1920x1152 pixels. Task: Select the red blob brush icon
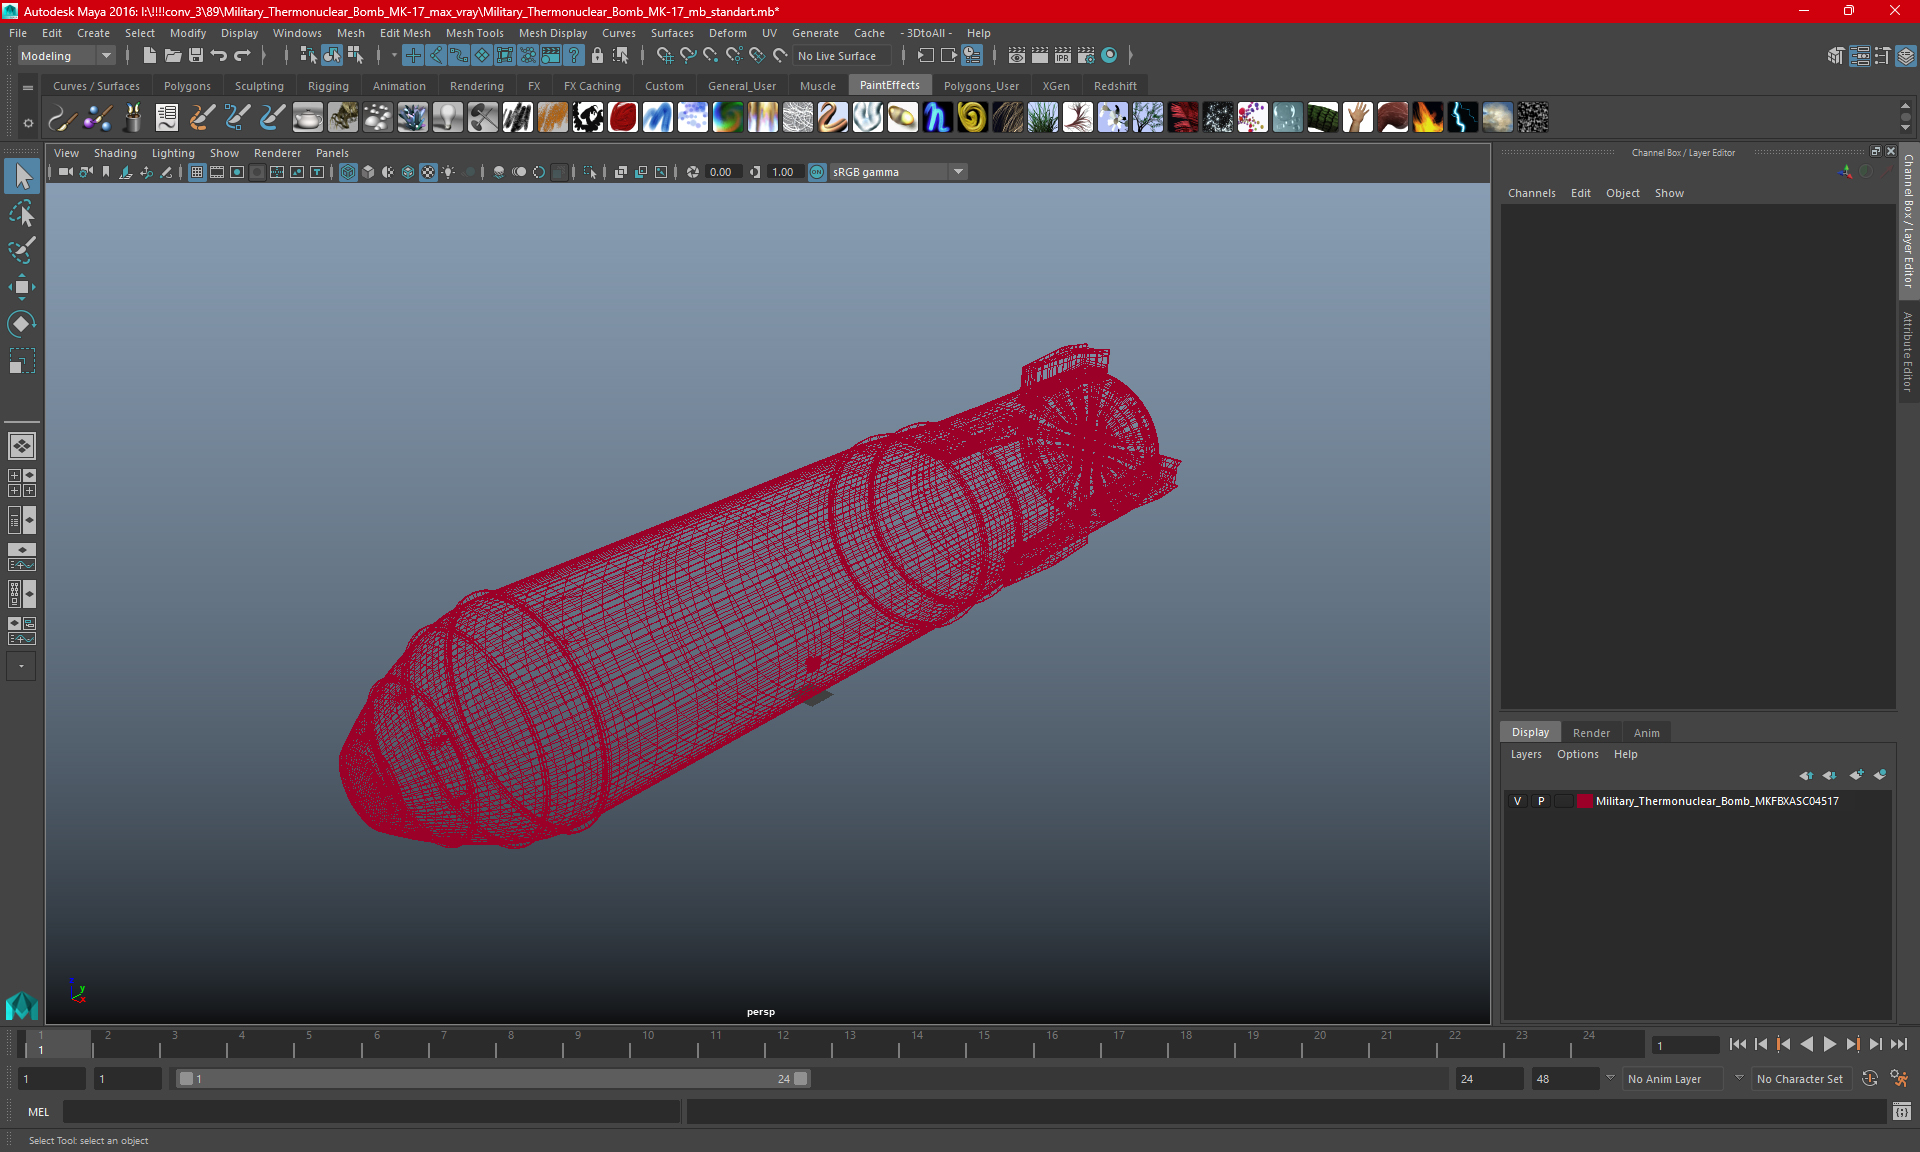tap(623, 118)
